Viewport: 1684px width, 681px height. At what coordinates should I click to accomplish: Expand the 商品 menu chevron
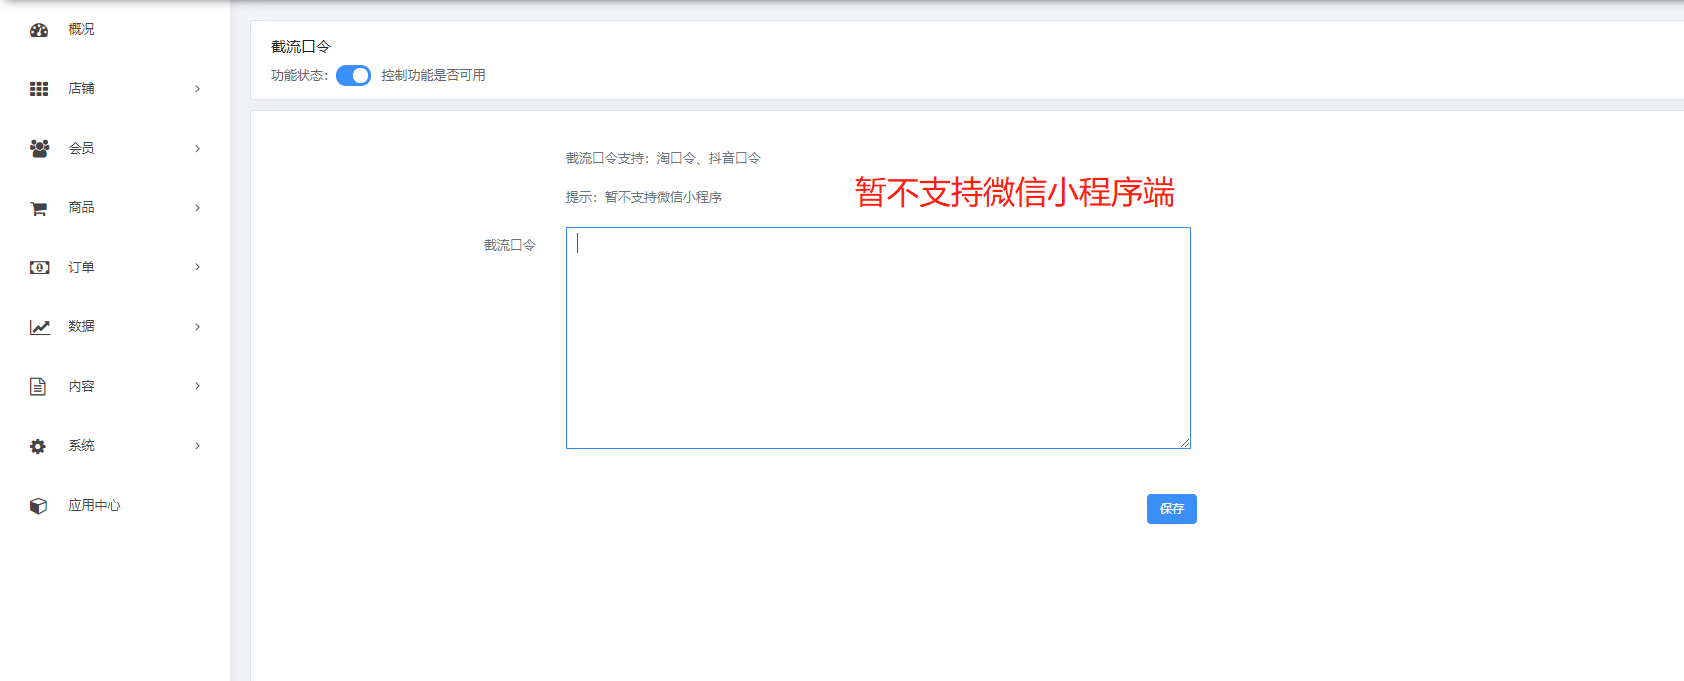(197, 208)
